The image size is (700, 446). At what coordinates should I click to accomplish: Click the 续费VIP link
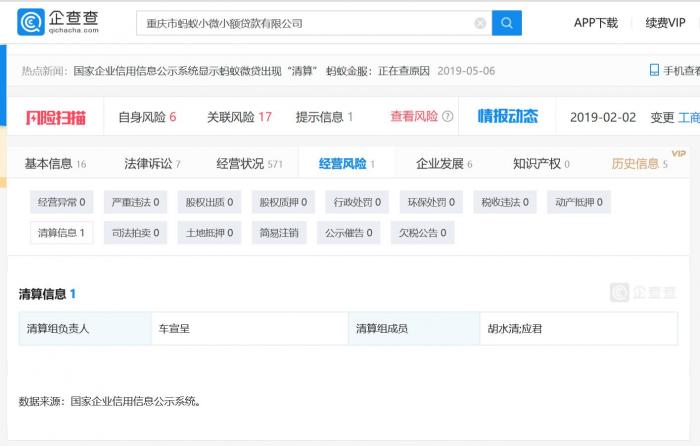(665, 23)
